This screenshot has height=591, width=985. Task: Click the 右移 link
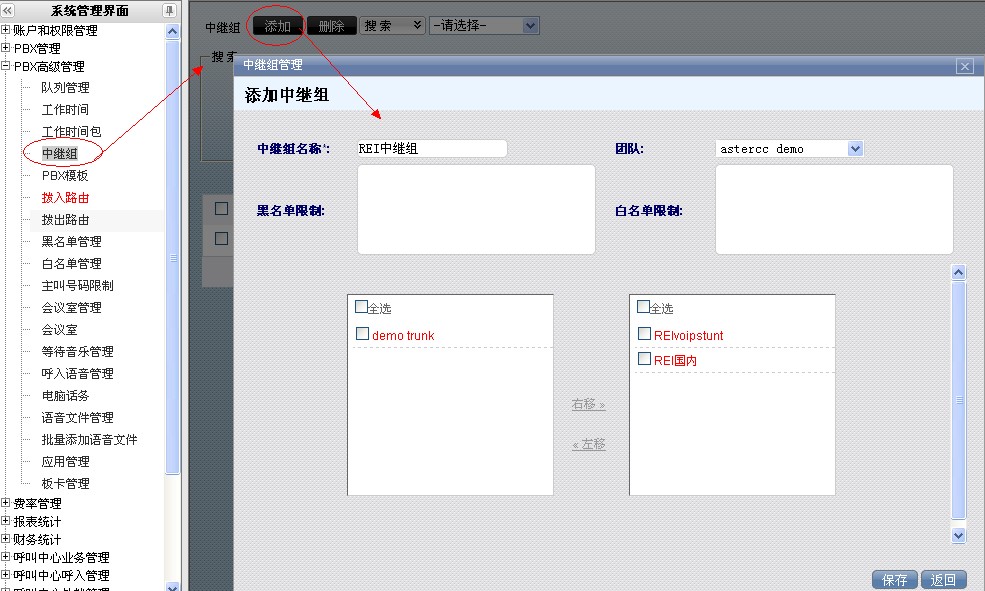(x=588, y=405)
